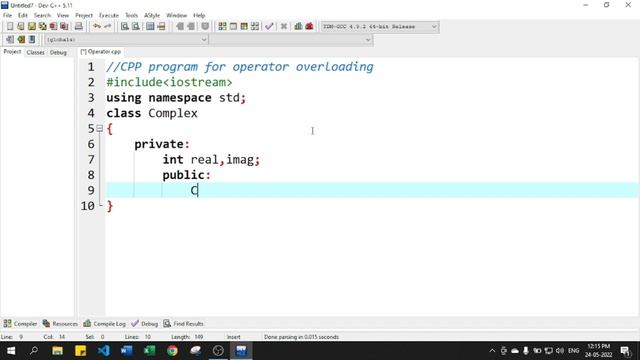Open the Help menu

tap(199, 15)
